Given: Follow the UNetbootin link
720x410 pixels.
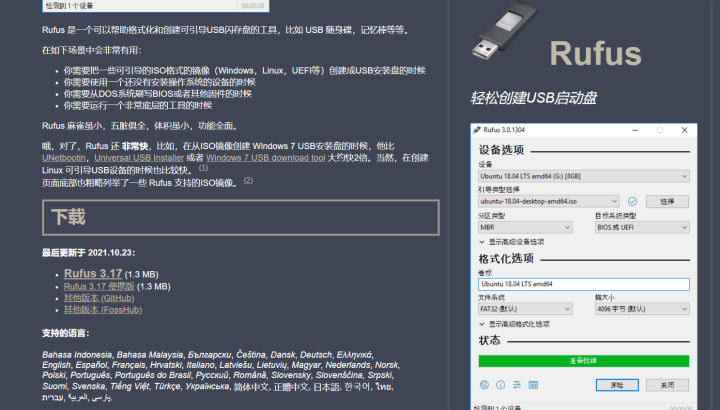Looking at the screenshot, I should tap(63, 158).
